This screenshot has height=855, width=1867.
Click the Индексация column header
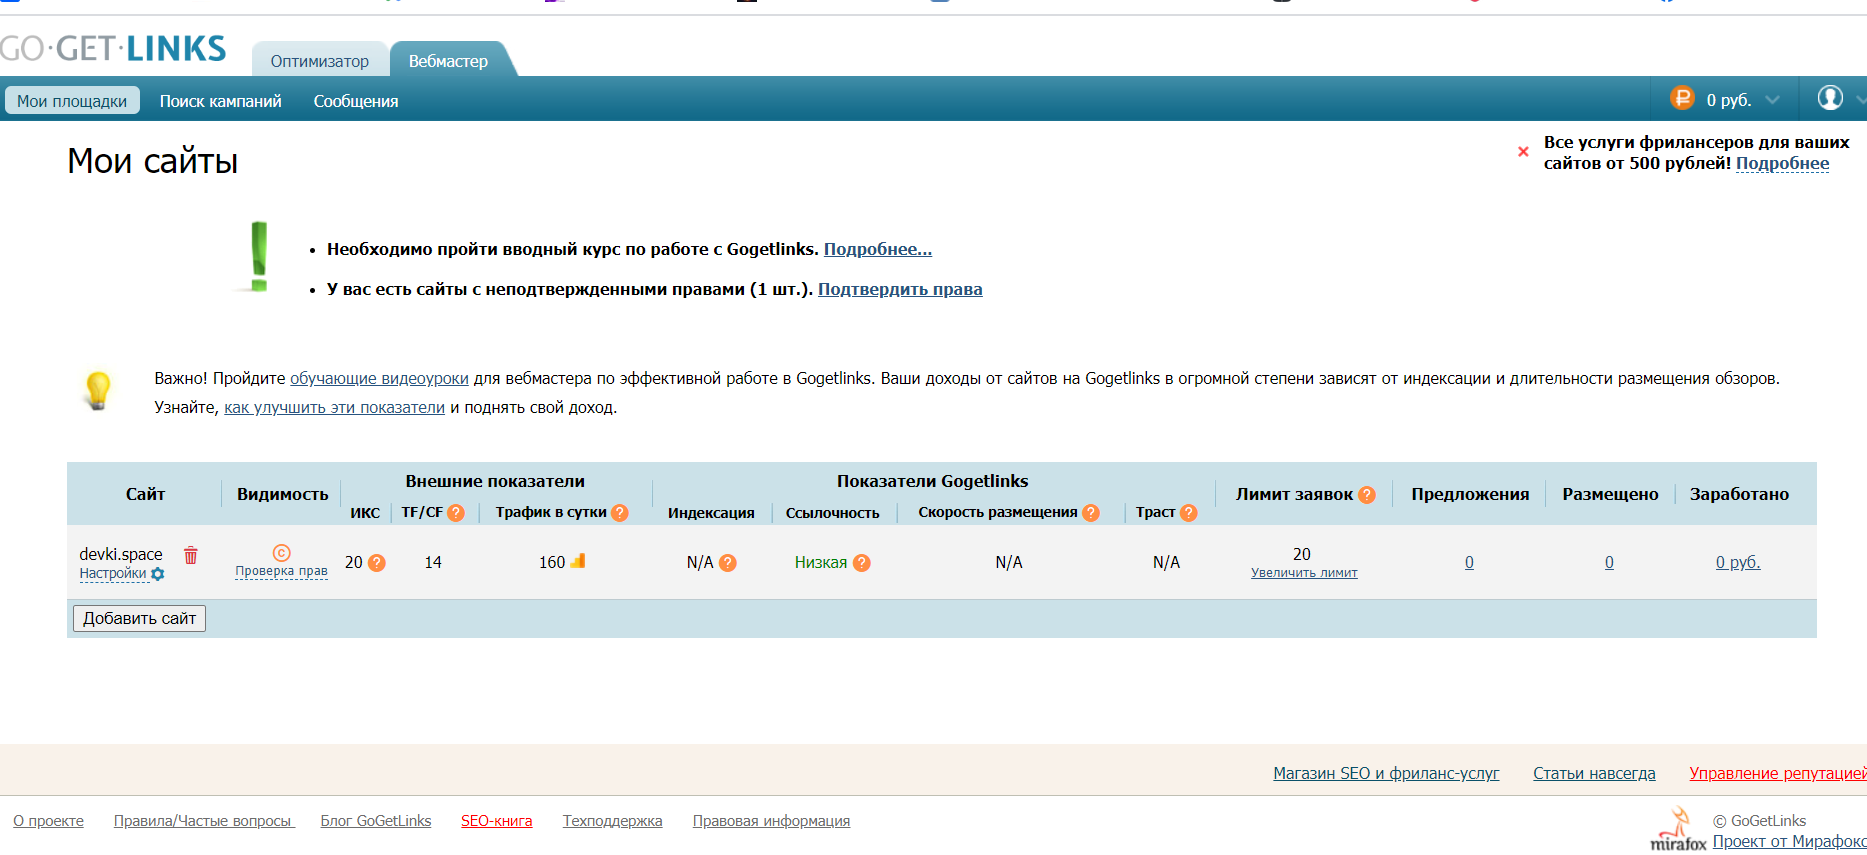click(711, 513)
